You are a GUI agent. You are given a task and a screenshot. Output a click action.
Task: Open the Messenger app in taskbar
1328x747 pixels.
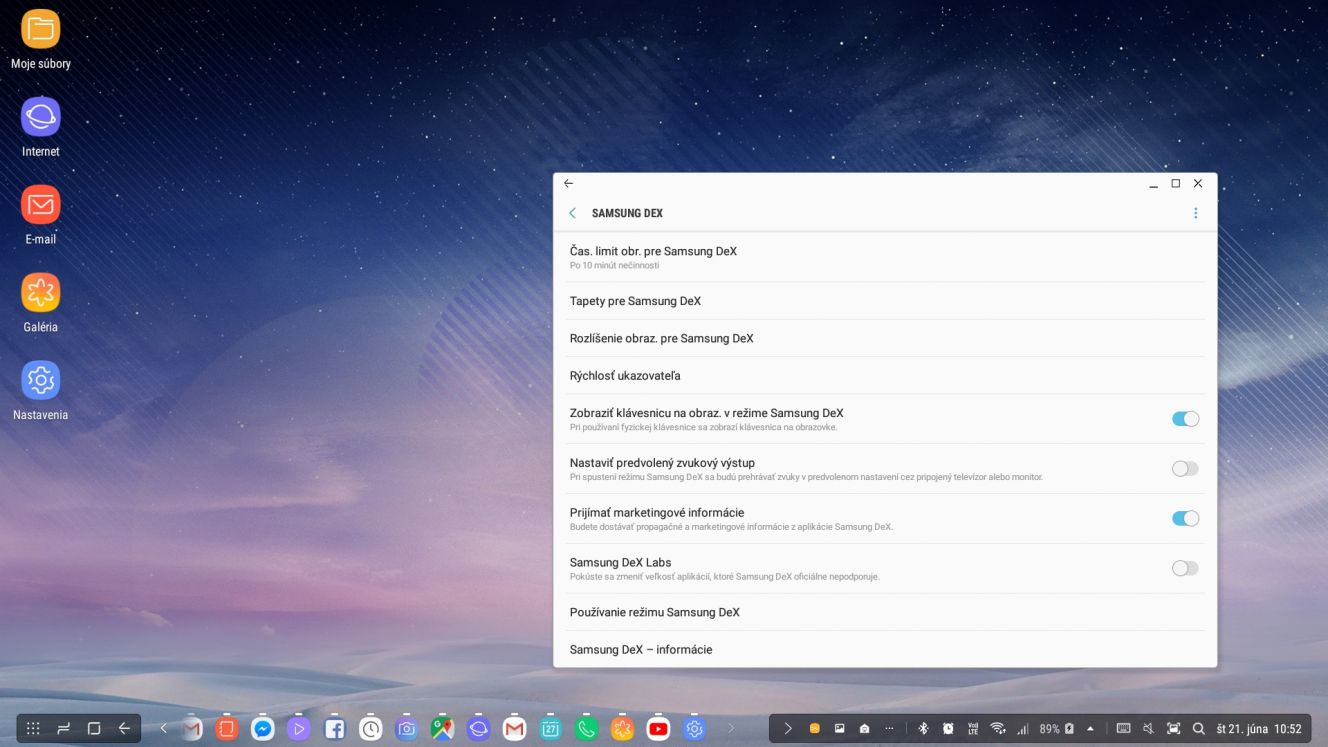263,729
